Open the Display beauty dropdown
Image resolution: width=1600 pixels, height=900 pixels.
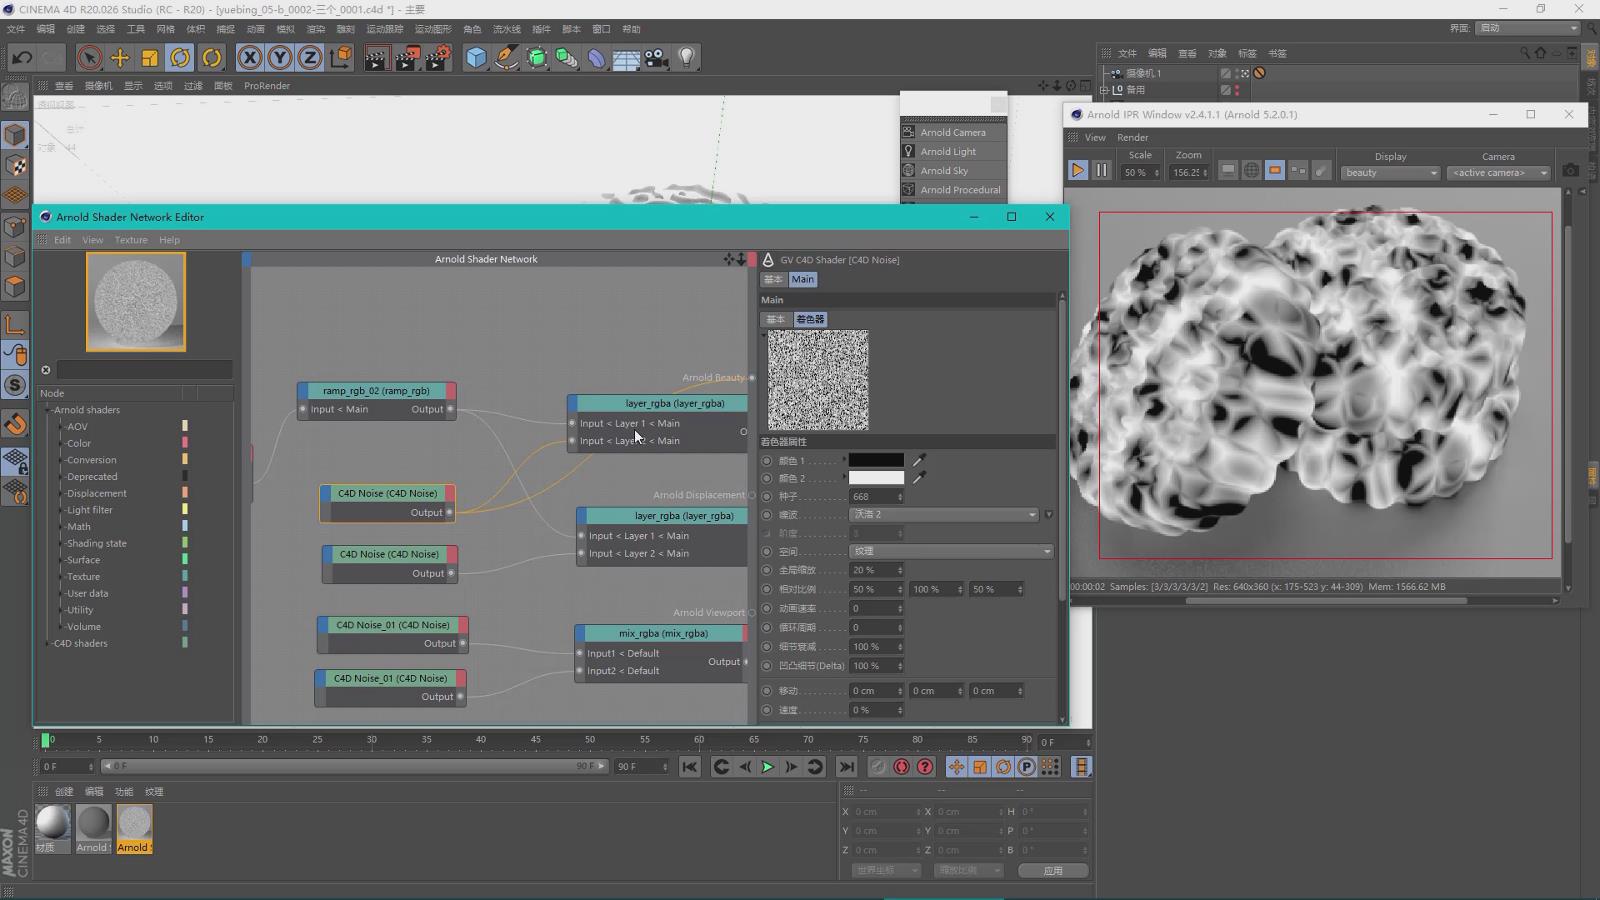click(x=1390, y=173)
